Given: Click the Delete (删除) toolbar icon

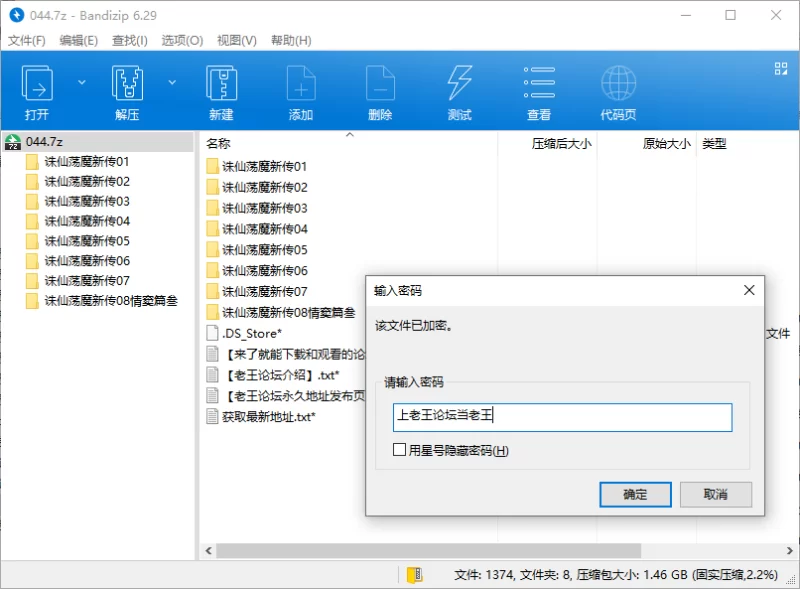Looking at the screenshot, I should click(381, 83).
